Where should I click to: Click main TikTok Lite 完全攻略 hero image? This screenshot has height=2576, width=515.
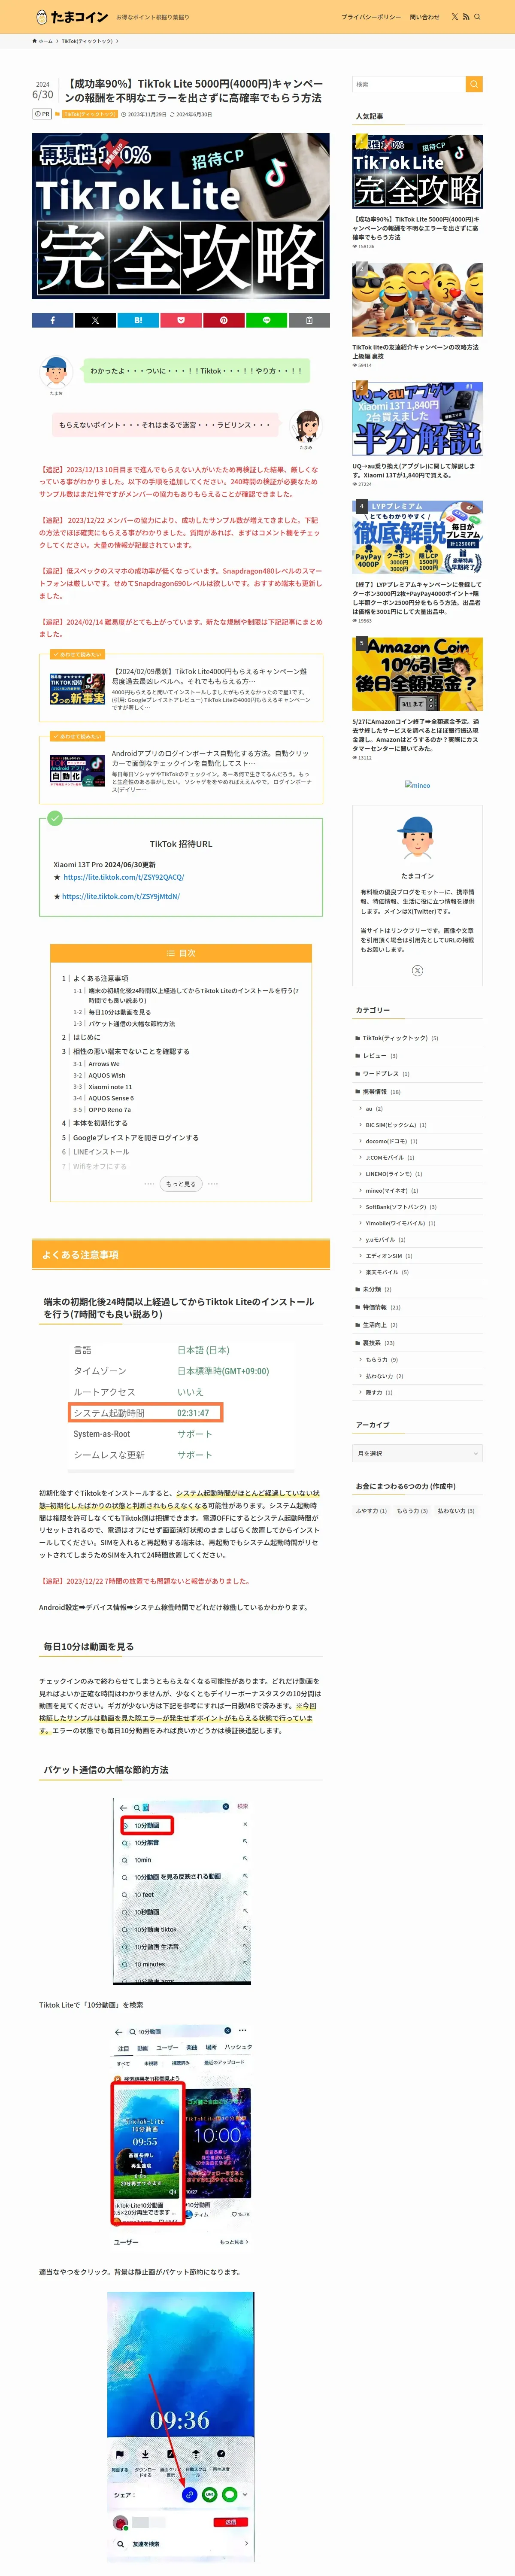click(x=181, y=216)
